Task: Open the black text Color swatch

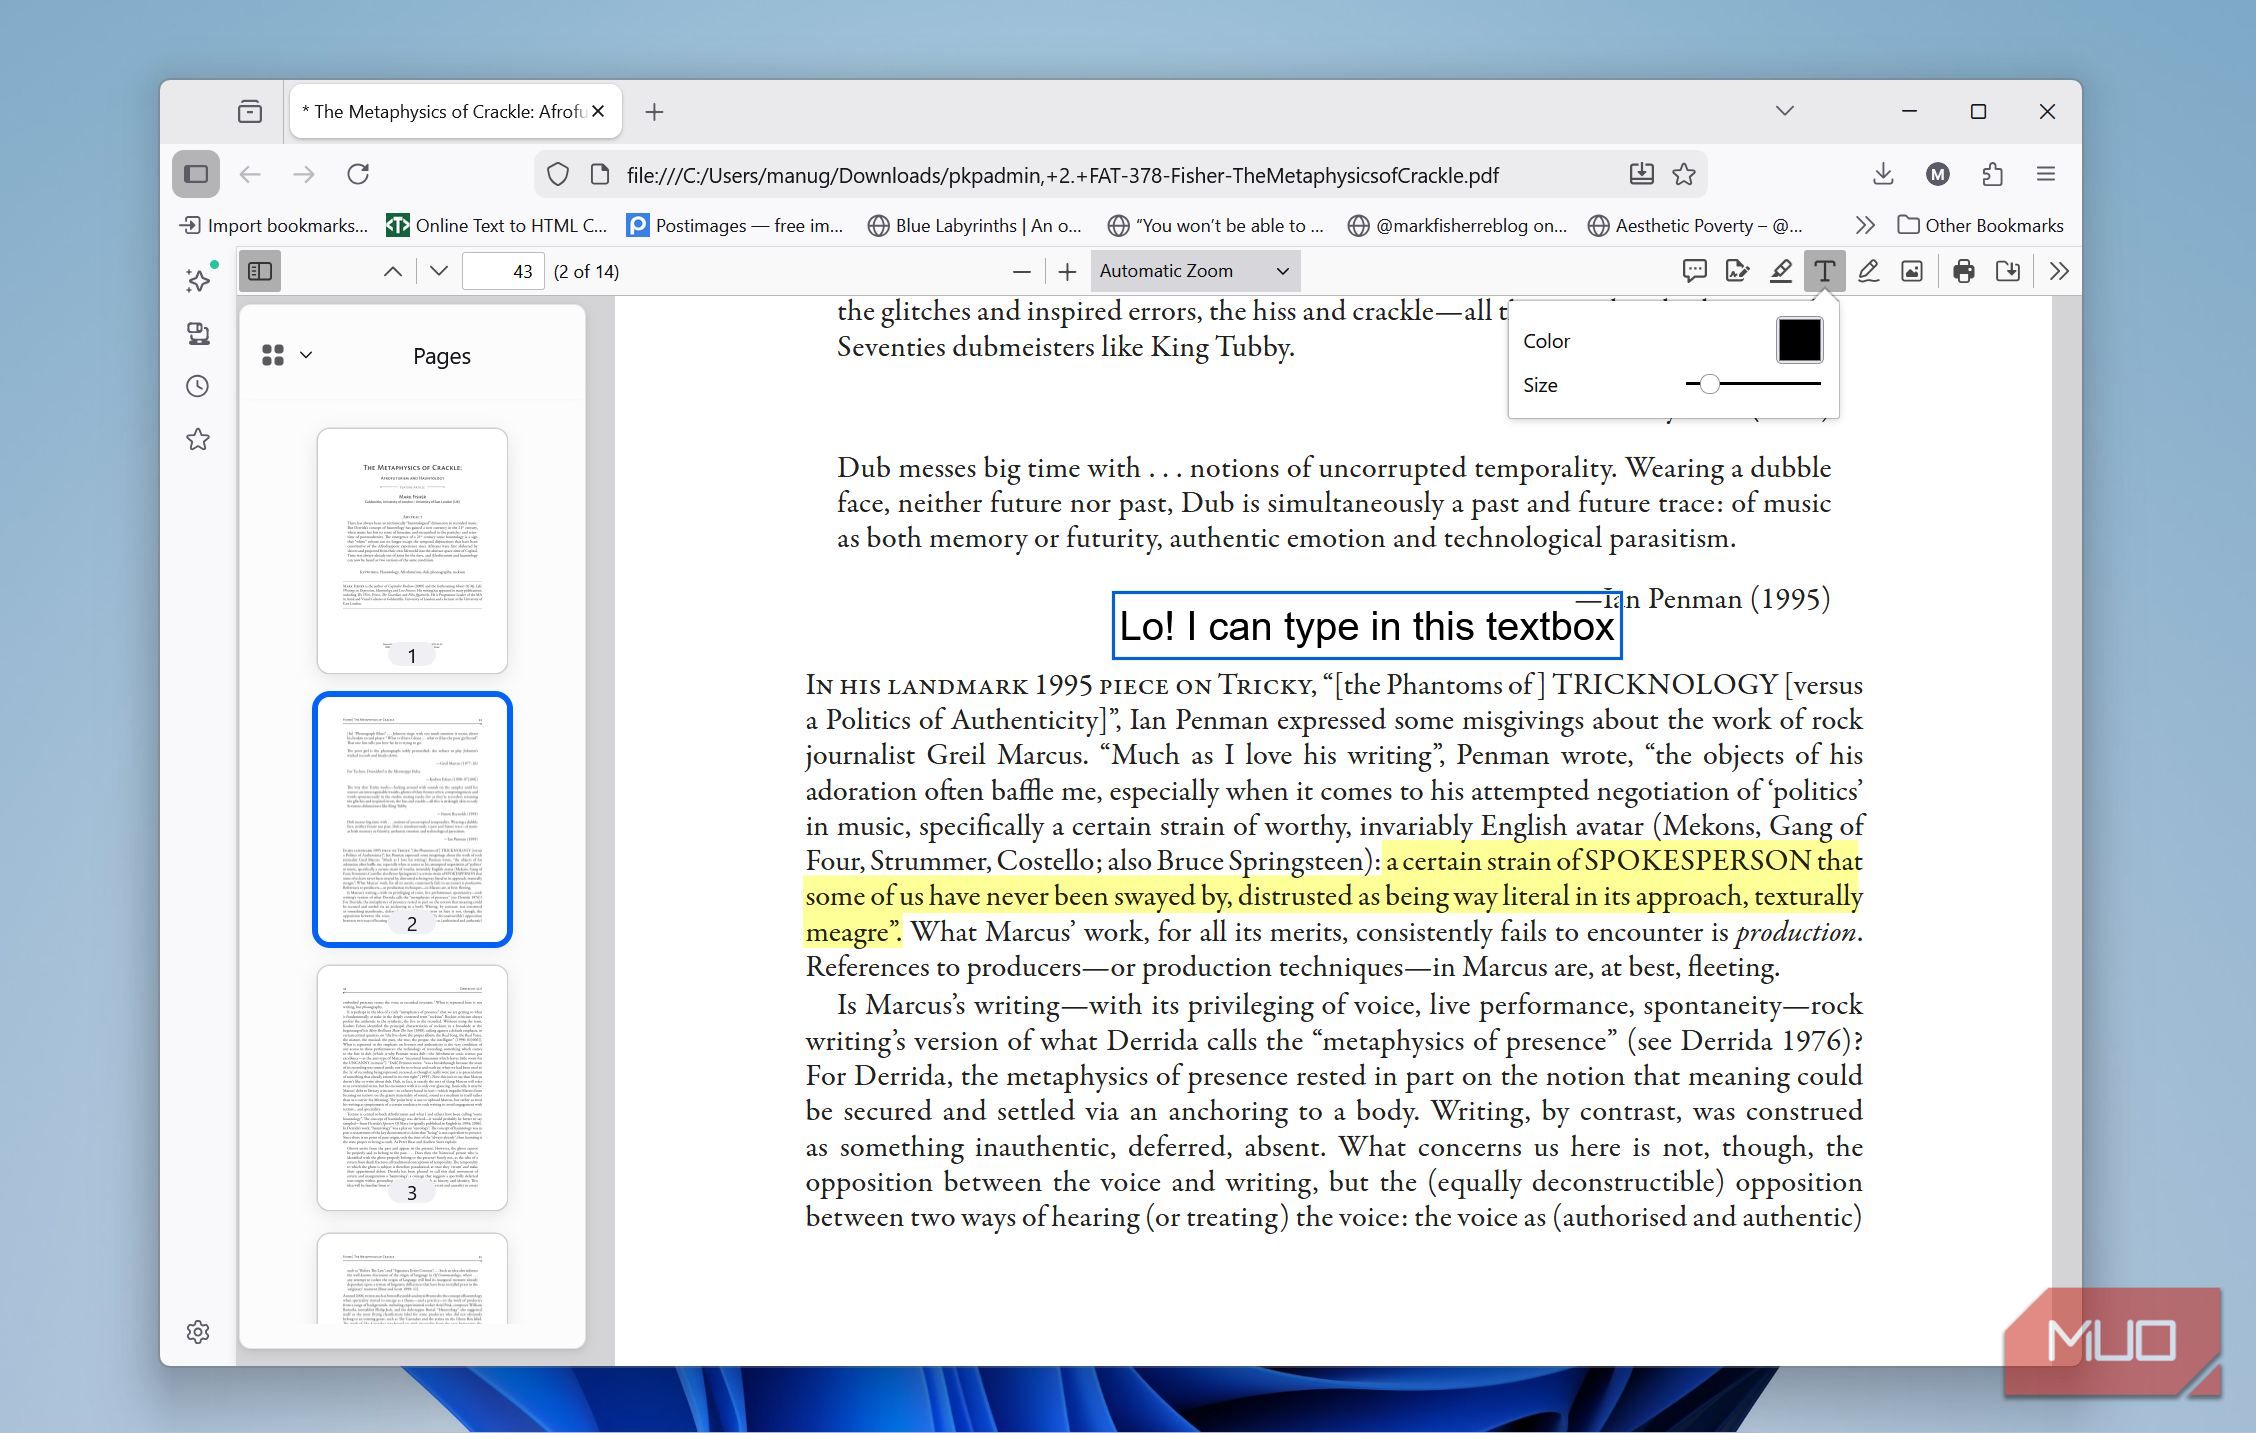Action: [x=1799, y=340]
